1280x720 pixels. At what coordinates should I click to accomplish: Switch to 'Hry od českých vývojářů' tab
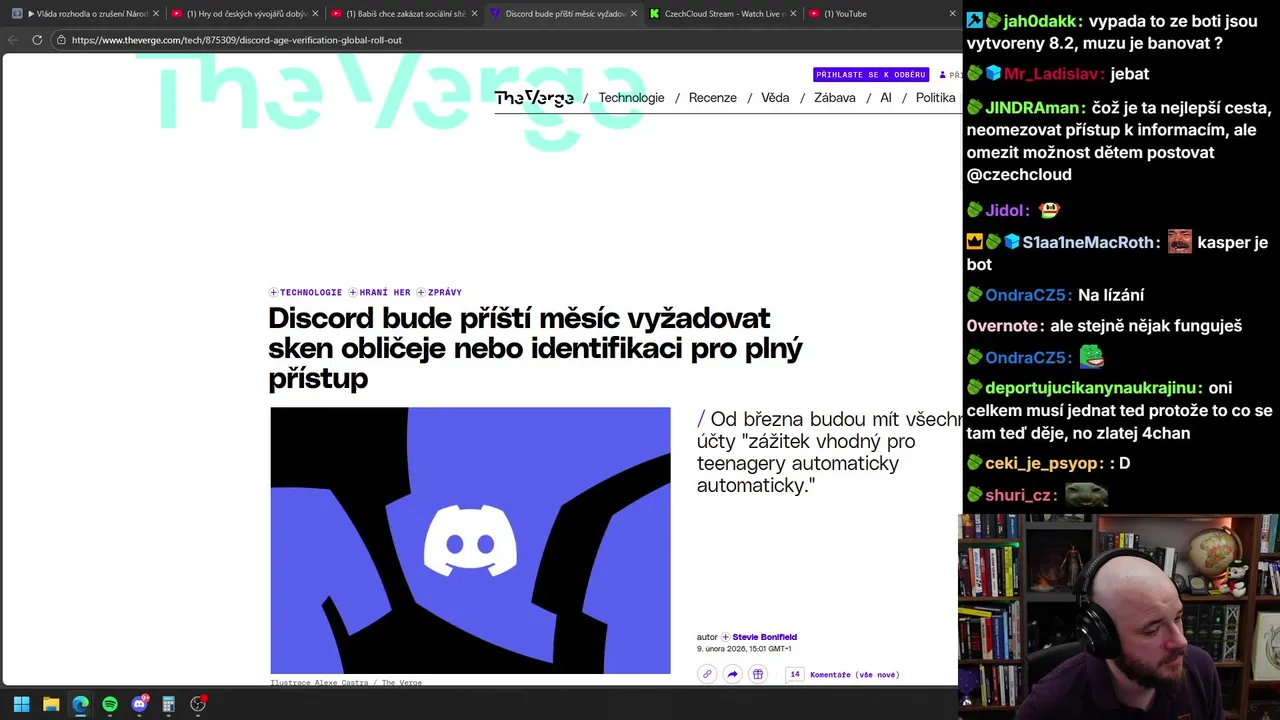pyautogui.click(x=245, y=14)
